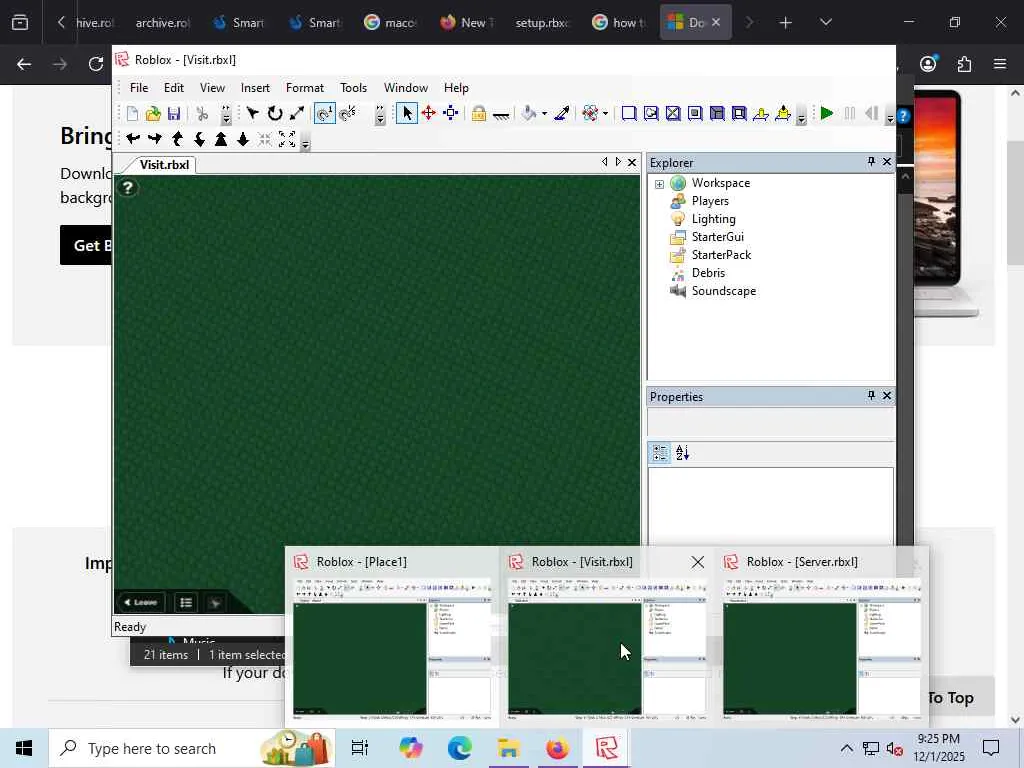Click the zoom extents icon
The height and width of the screenshot is (768, 1024).
pyautogui.click(x=287, y=138)
